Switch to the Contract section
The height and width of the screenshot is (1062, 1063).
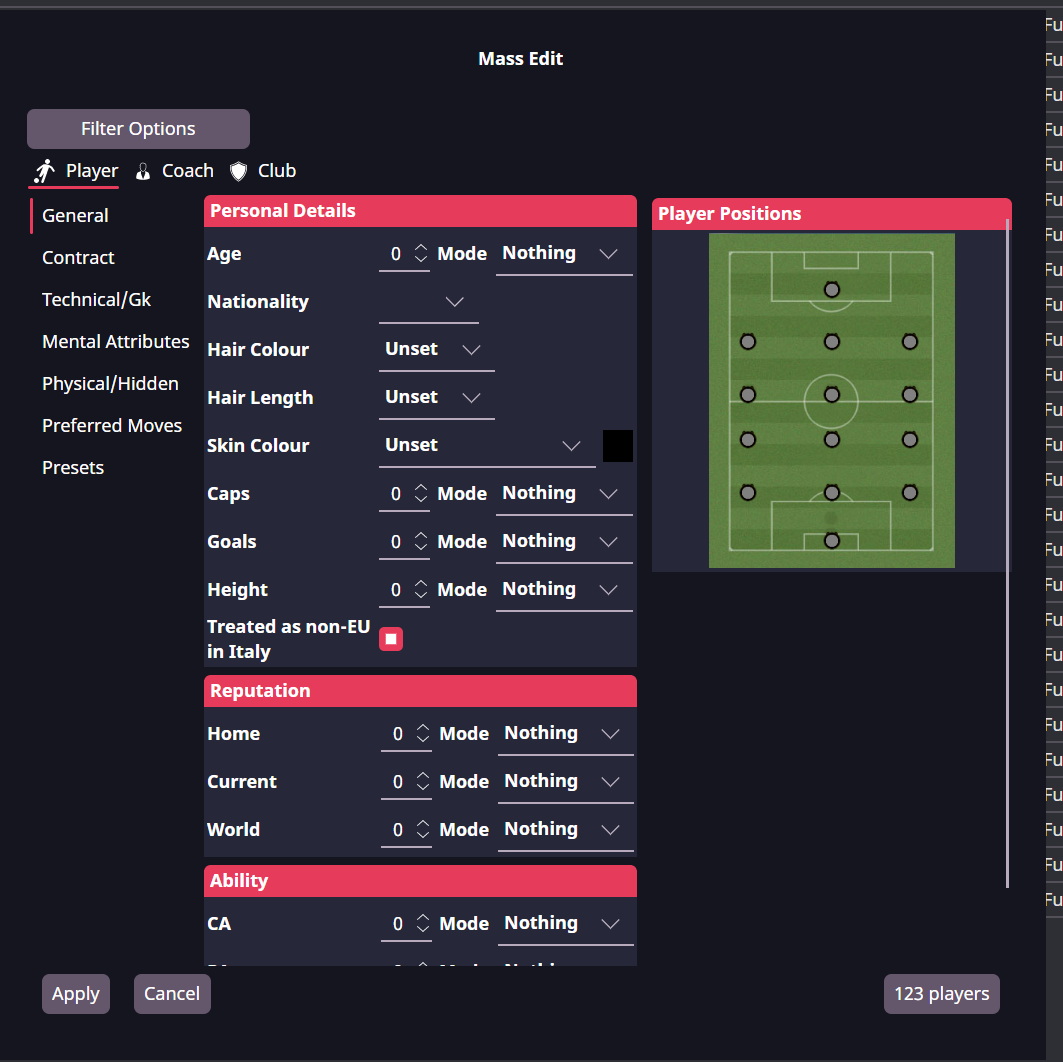[x=78, y=258]
